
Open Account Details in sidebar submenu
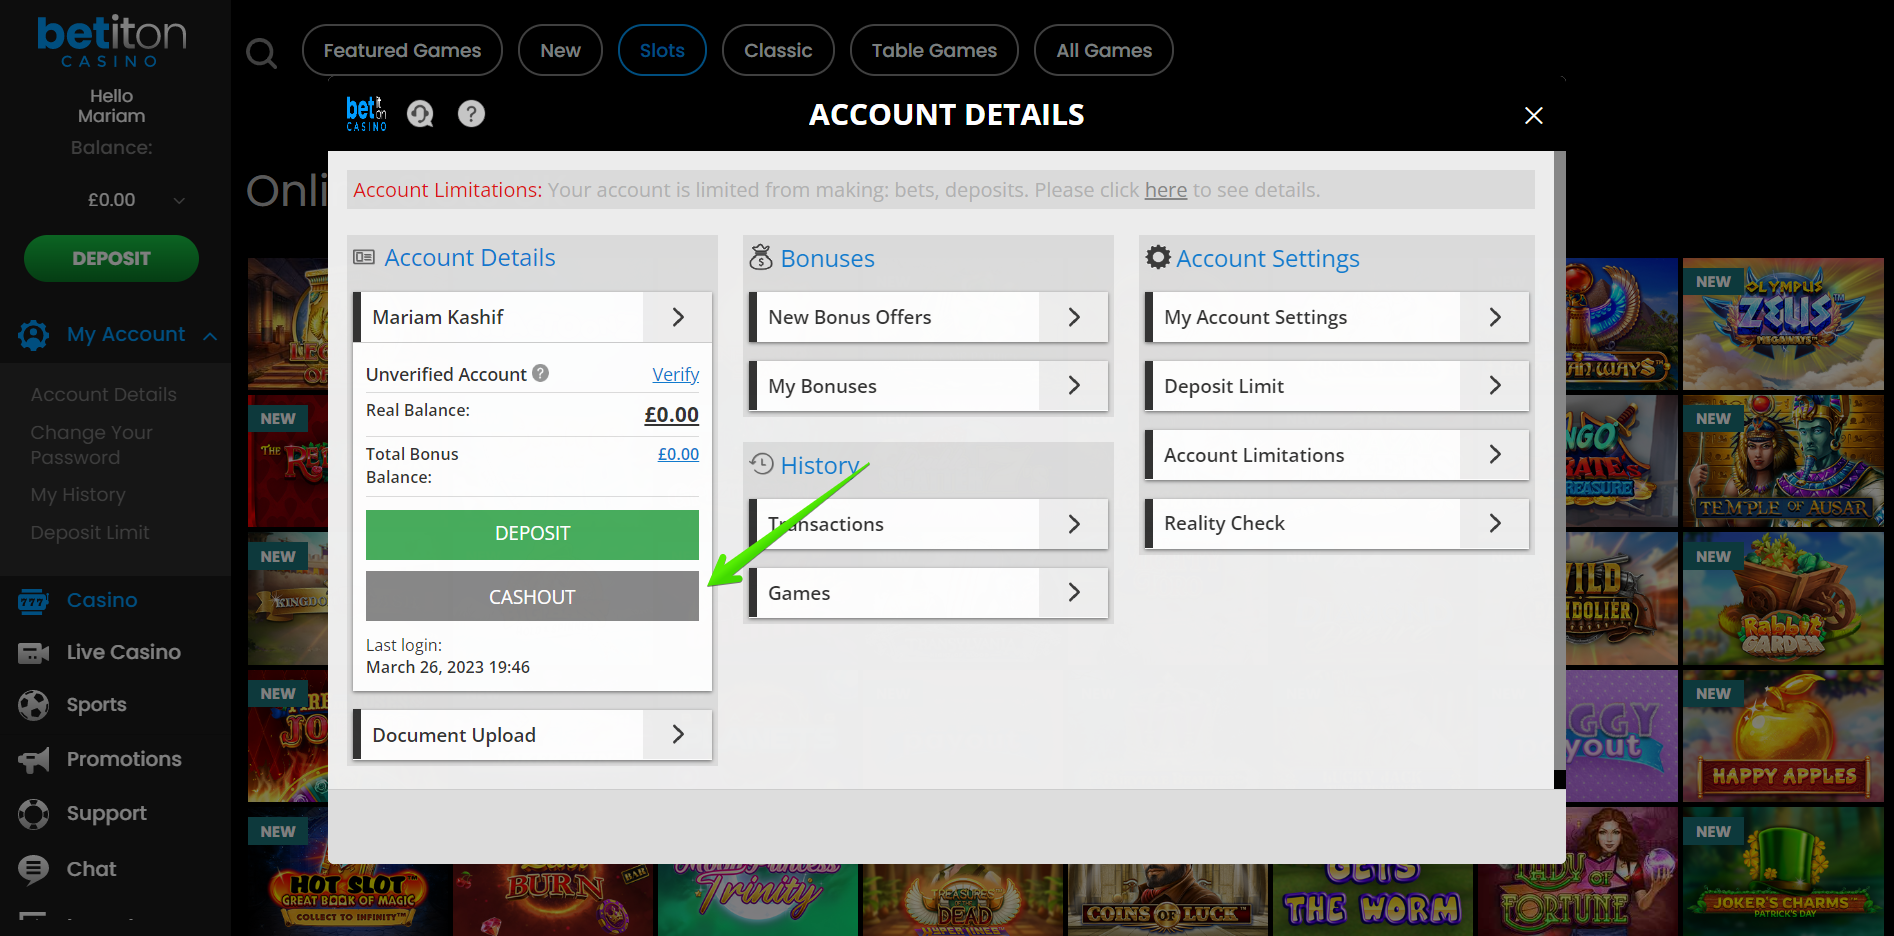(103, 395)
